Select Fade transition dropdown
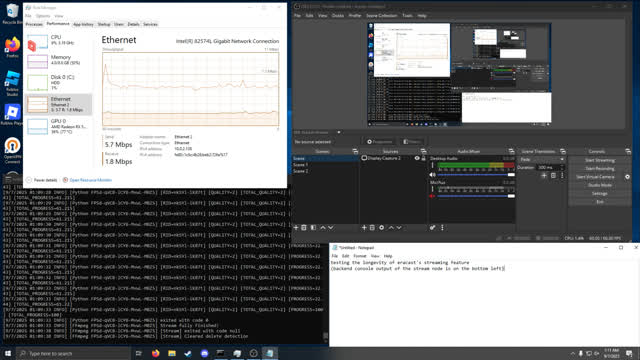This screenshot has height=360, width=640. point(542,159)
